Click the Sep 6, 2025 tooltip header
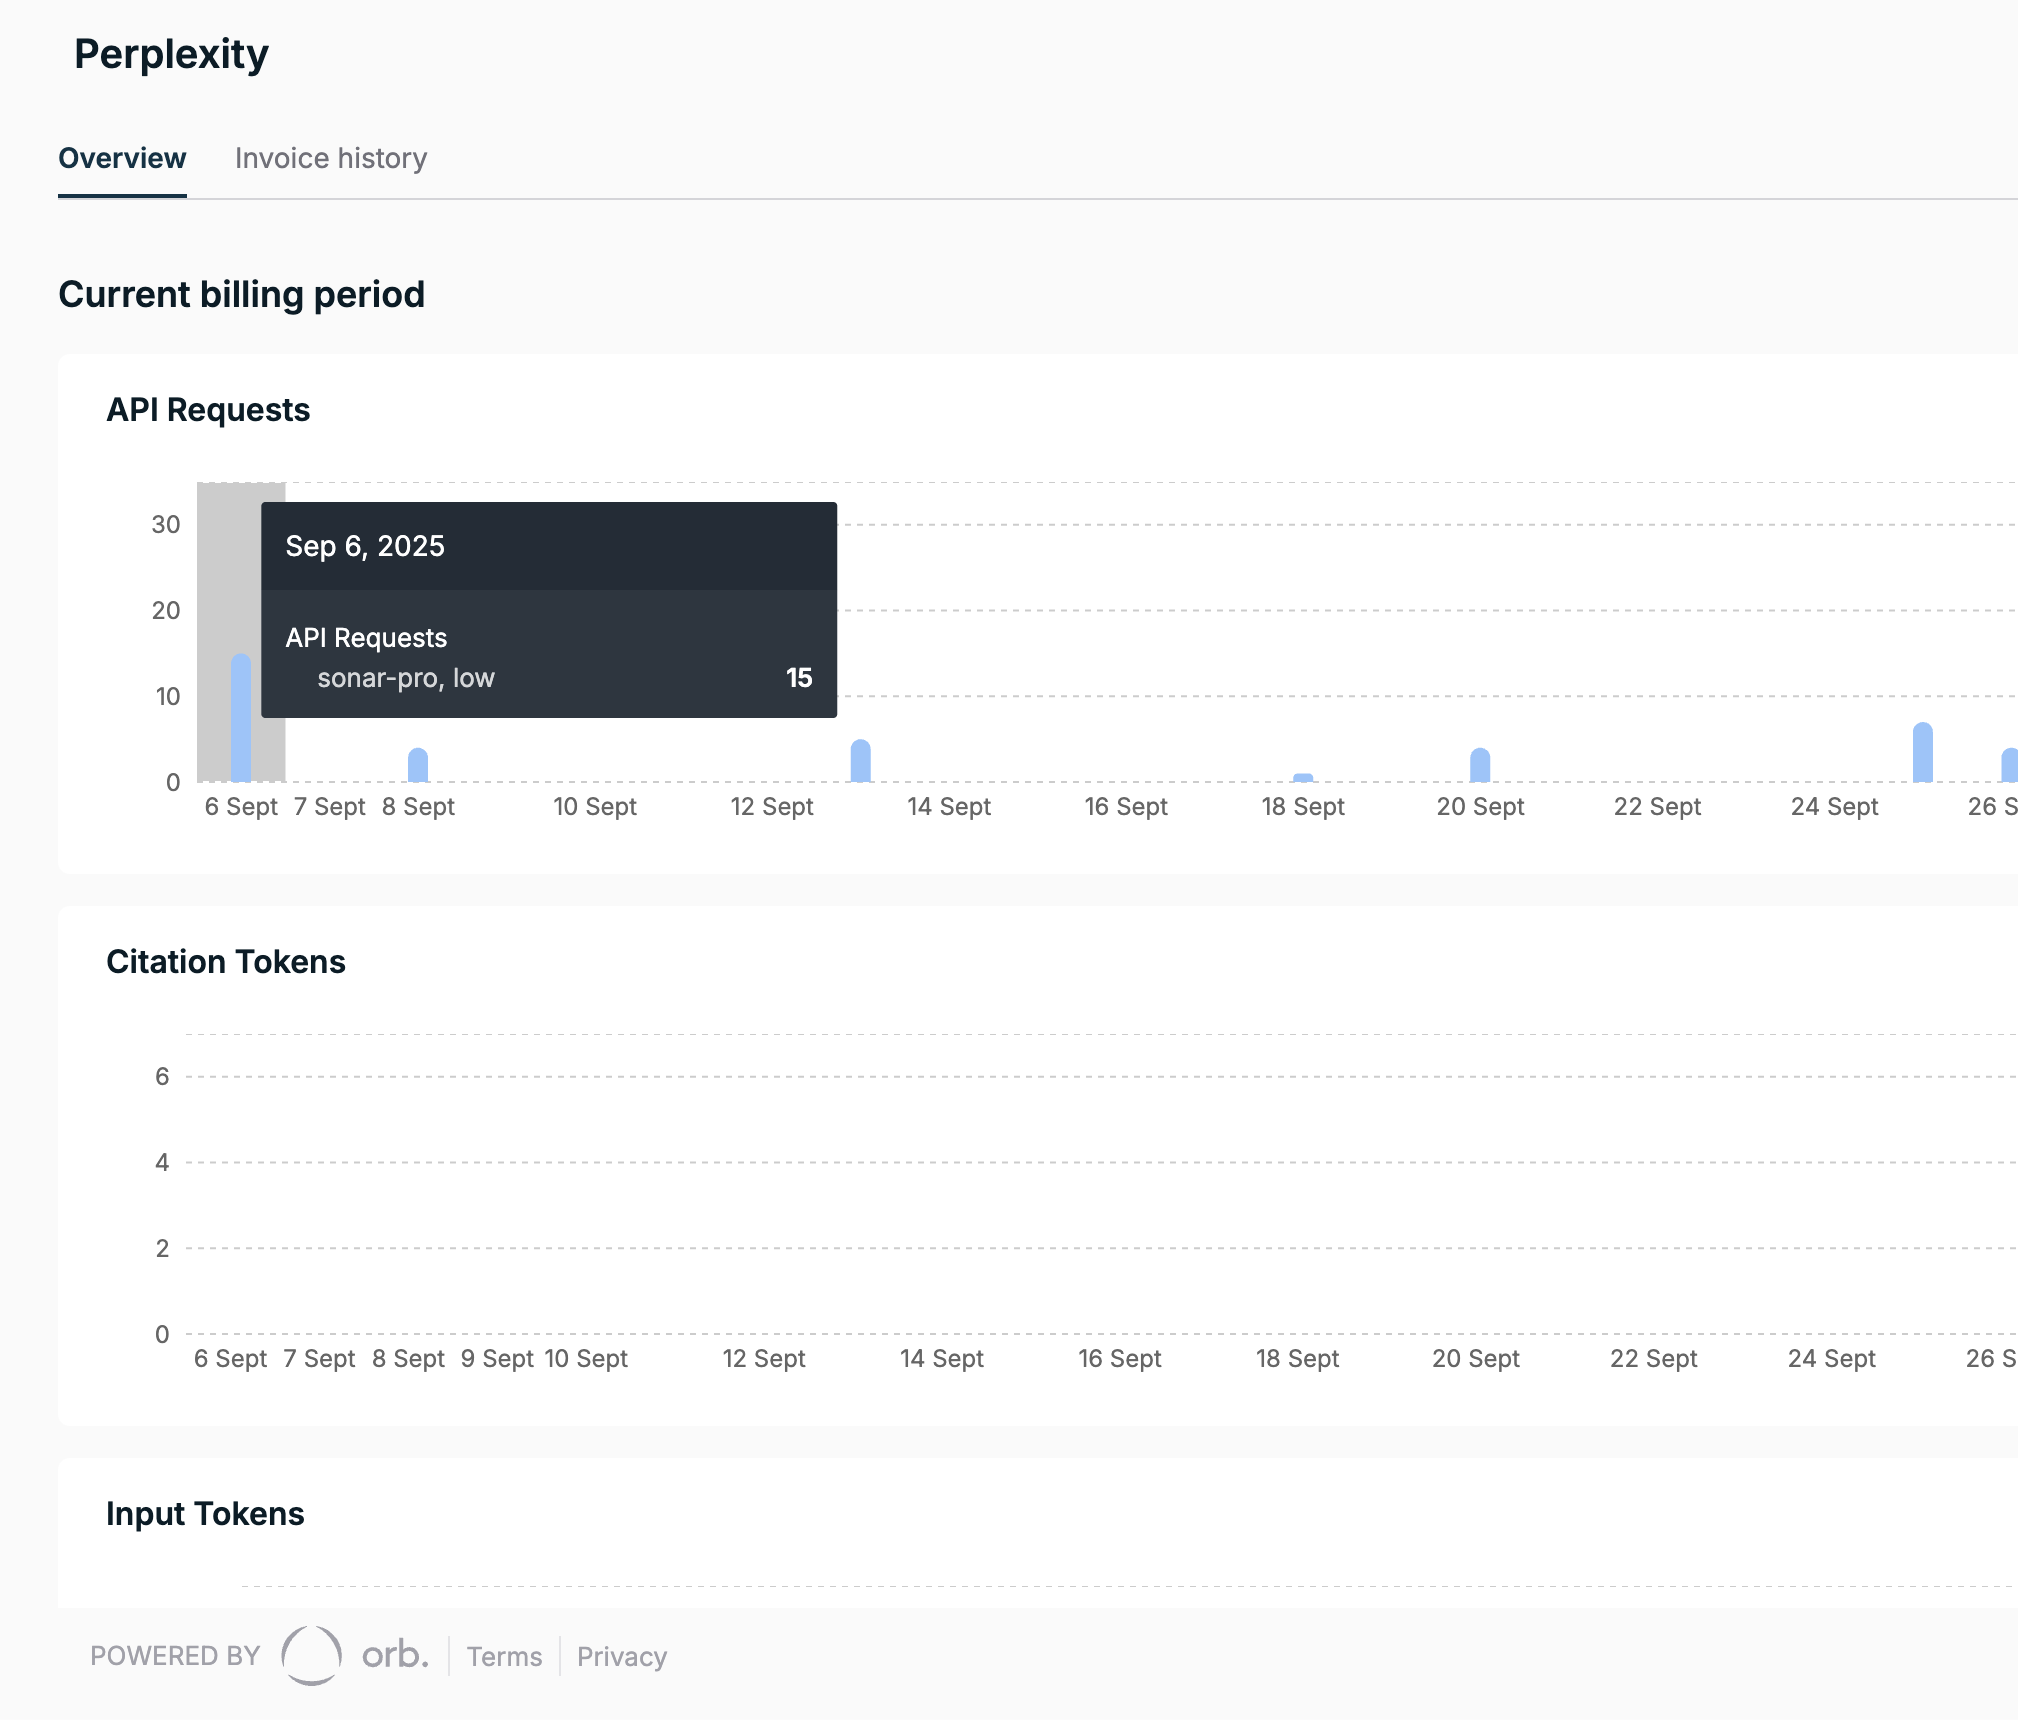This screenshot has height=1720, width=2018. click(x=365, y=546)
